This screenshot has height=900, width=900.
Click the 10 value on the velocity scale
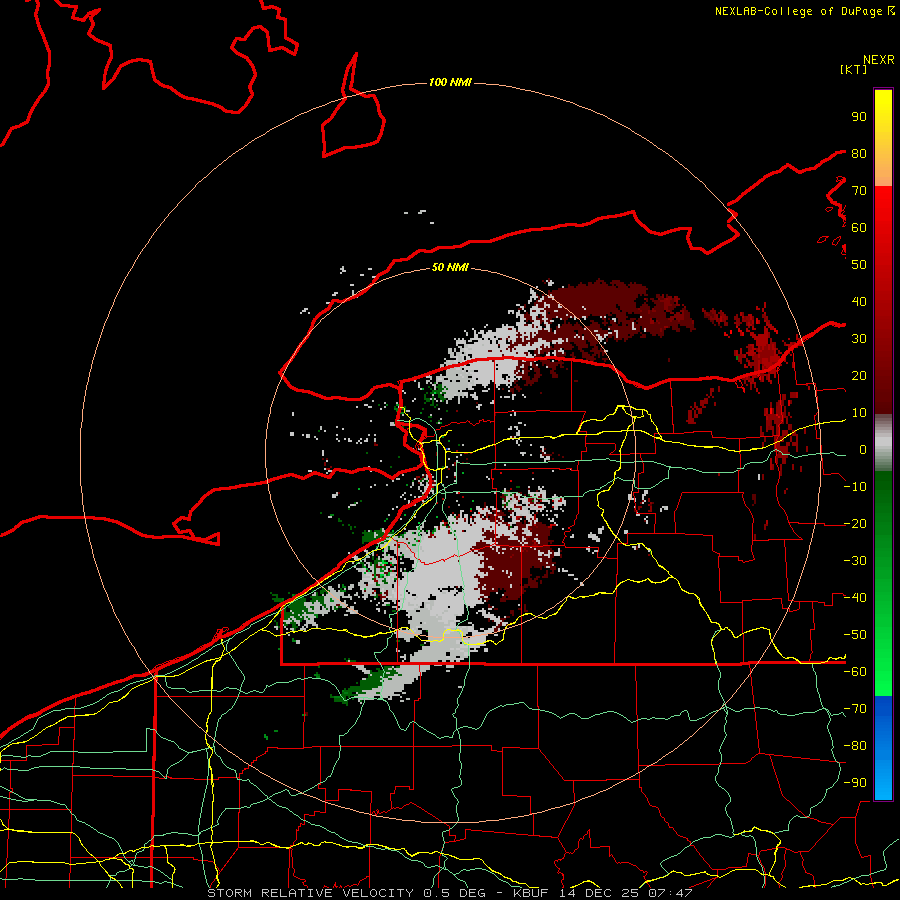coord(859,413)
